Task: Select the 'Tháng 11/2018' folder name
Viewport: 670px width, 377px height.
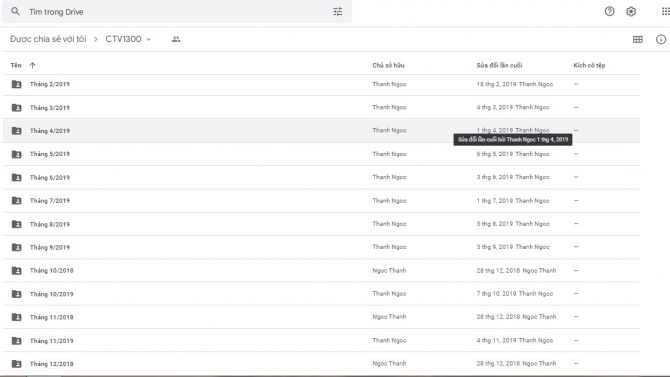Action: click(x=52, y=317)
